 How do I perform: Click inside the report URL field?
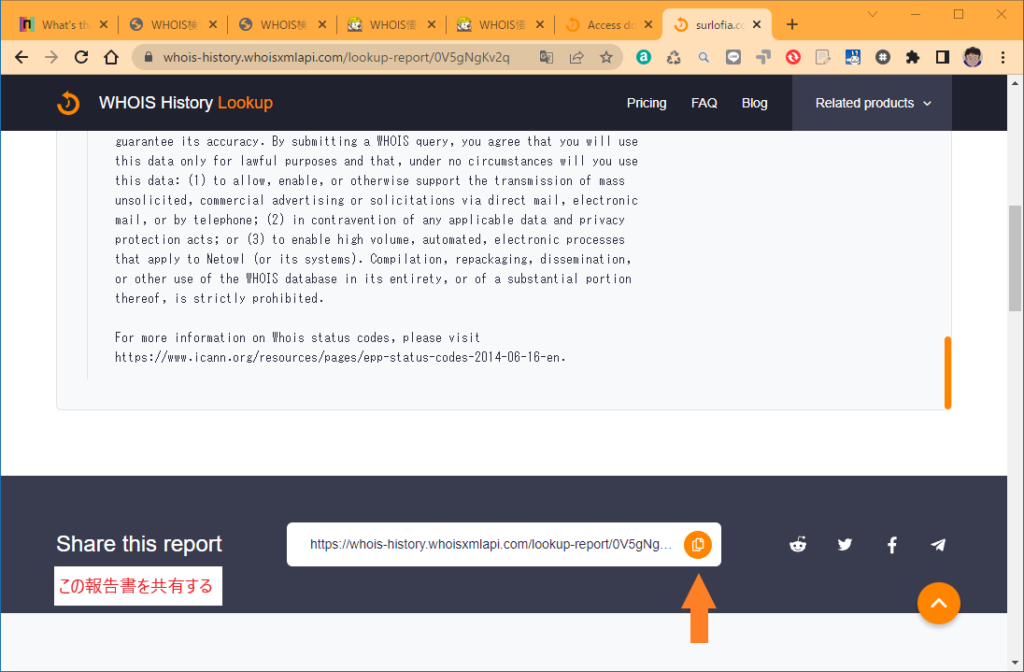(x=480, y=545)
